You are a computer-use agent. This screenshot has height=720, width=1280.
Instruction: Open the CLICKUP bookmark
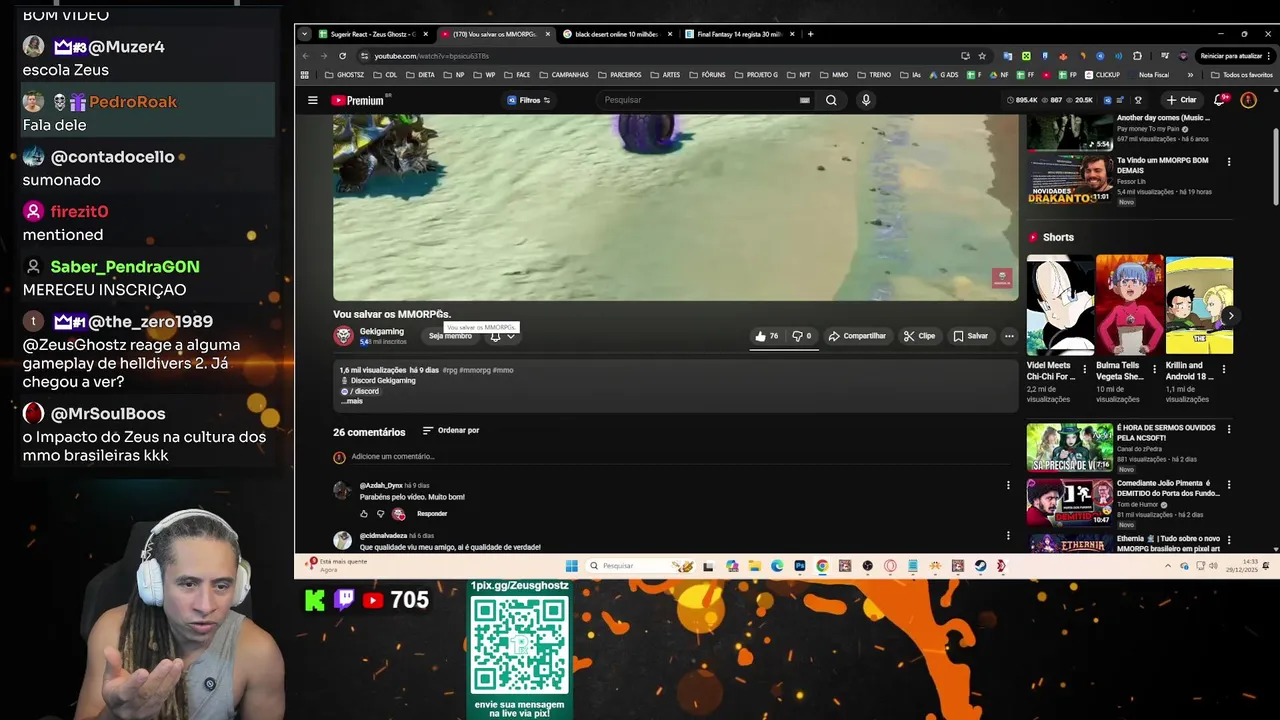pyautogui.click(x=1102, y=75)
